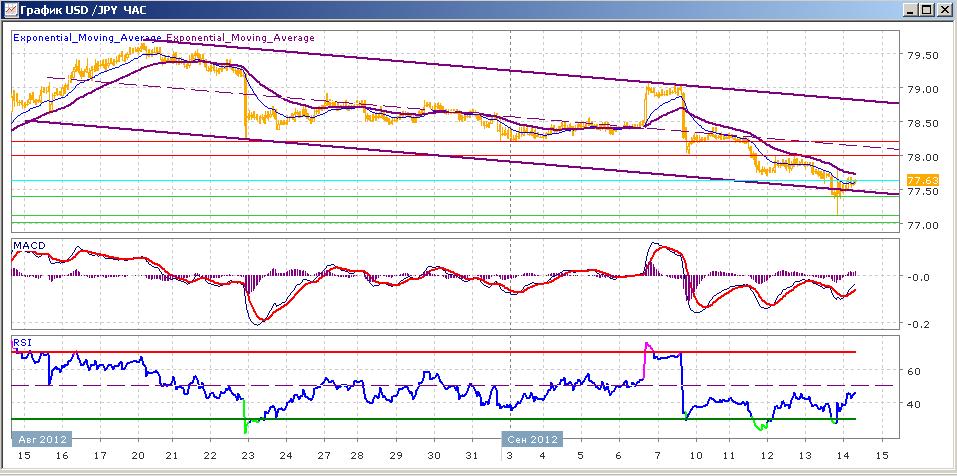Screen dimensions: 957x476
Task: Click date 23 on the time axis
Action: click(248, 455)
